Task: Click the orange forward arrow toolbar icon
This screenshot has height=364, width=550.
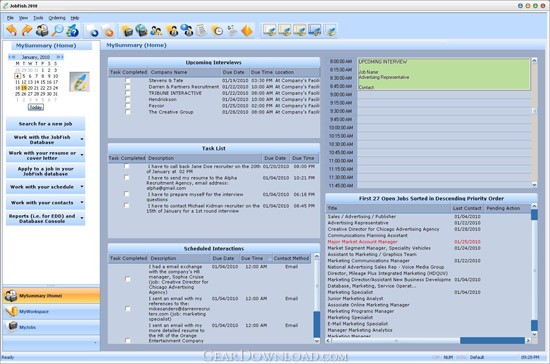Action: click(27, 31)
